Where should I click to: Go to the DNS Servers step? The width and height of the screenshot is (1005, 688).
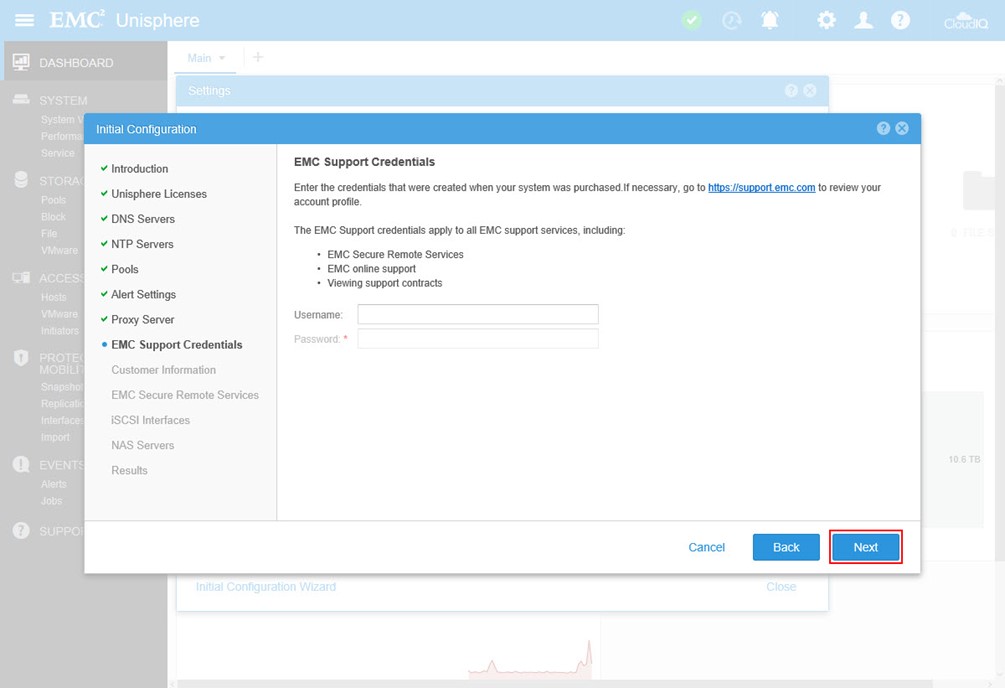point(143,219)
